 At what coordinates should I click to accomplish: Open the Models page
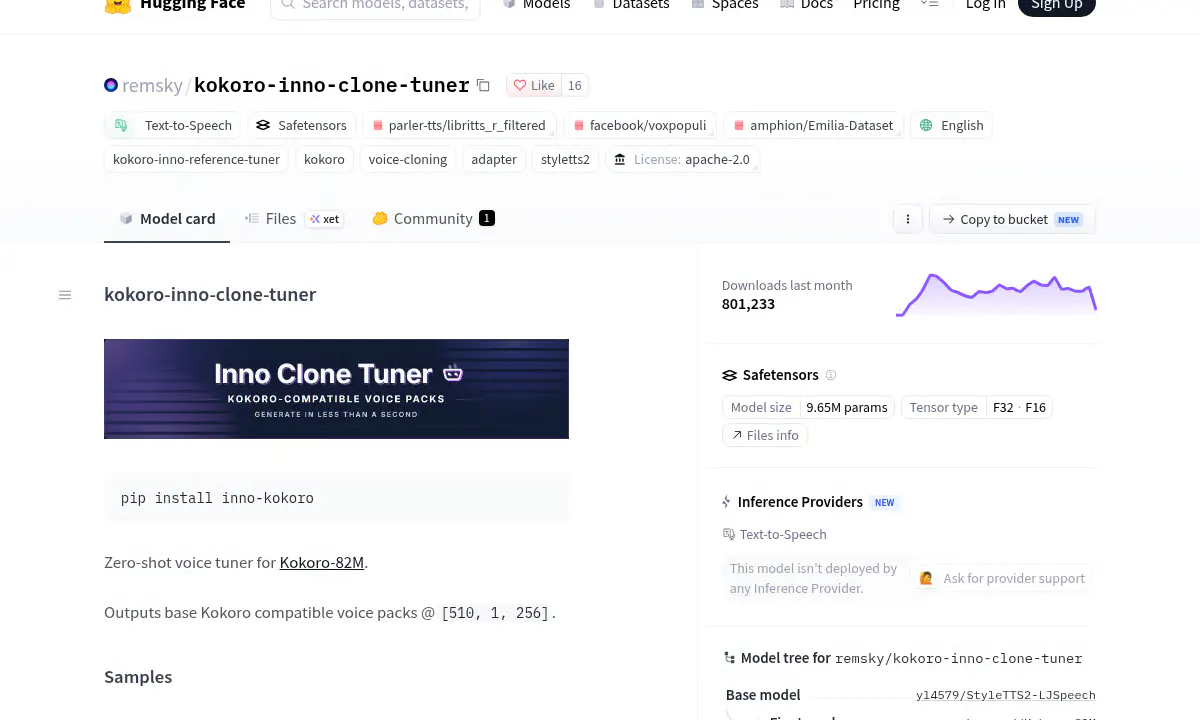536,5
